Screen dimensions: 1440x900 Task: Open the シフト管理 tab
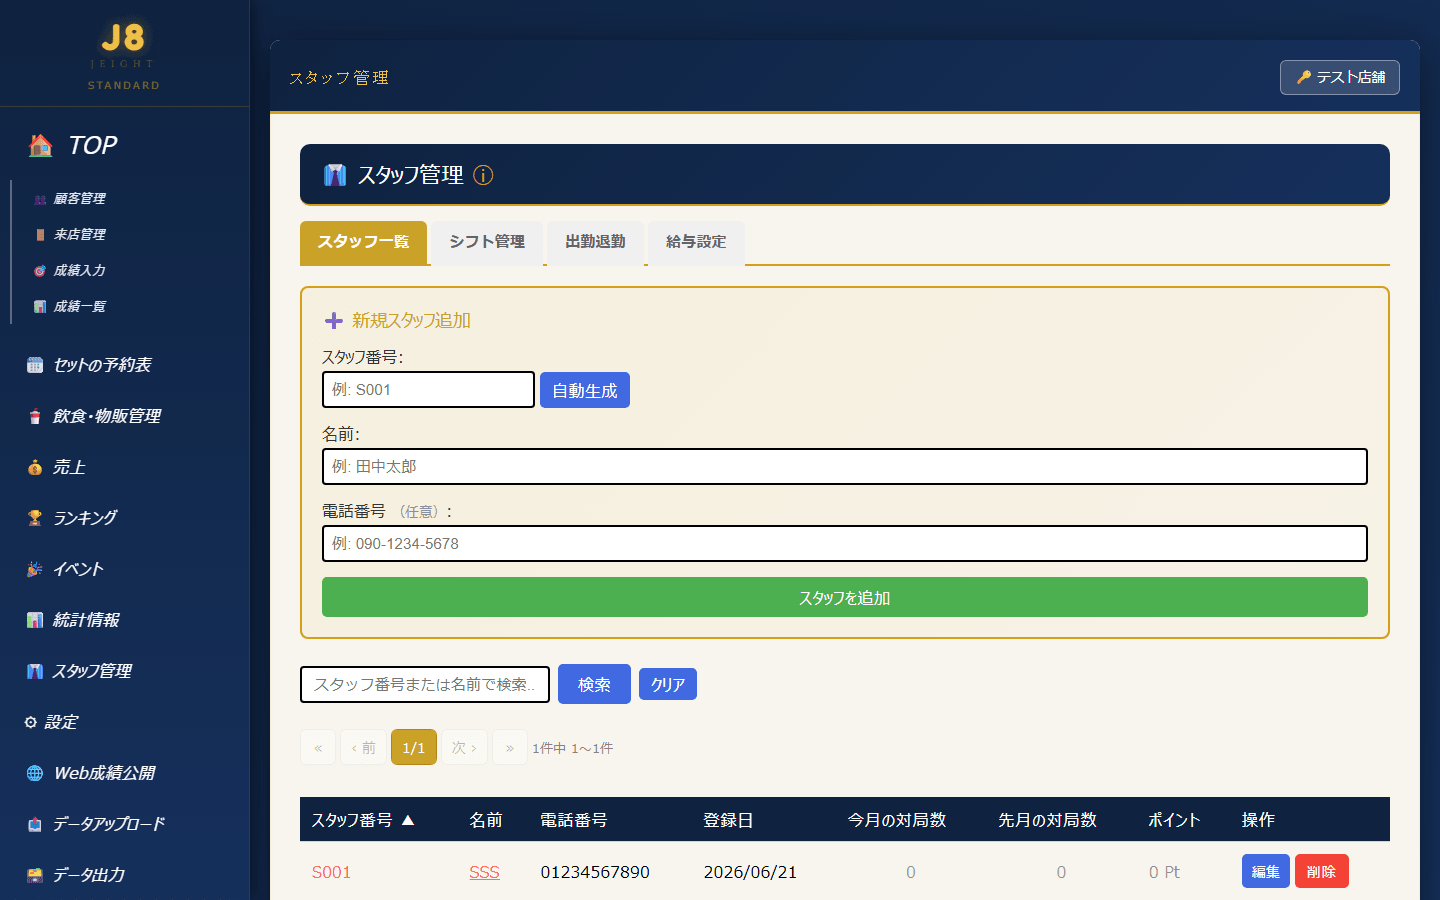pyautogui.click(x=487, y=242)
